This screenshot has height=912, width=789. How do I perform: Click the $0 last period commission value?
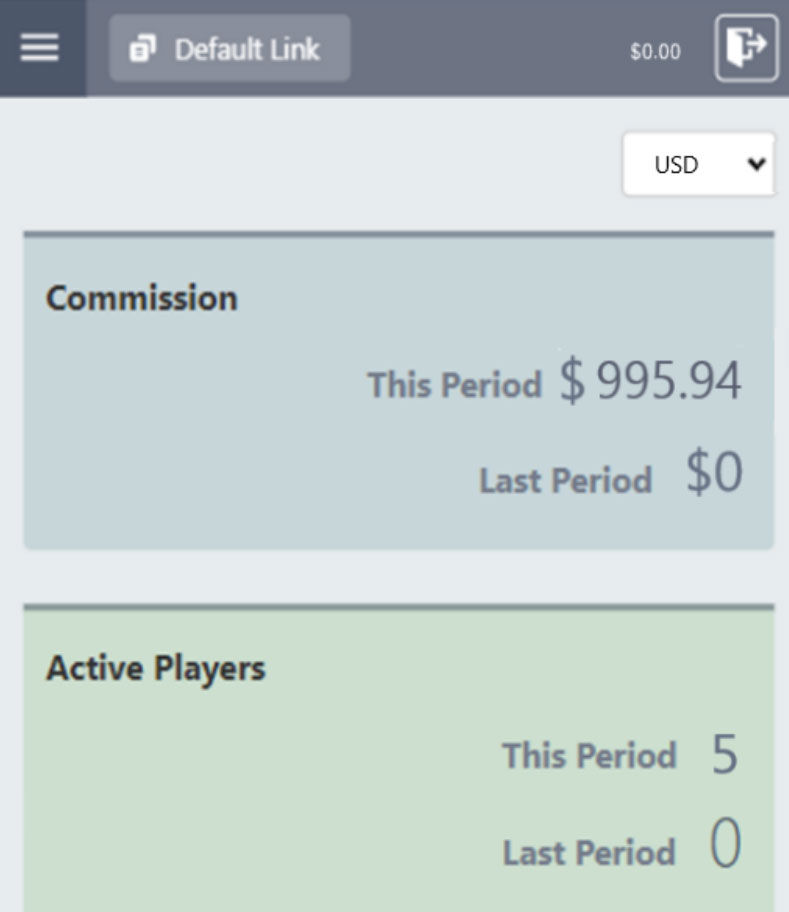pyautogui.click(x=714, y=474)
